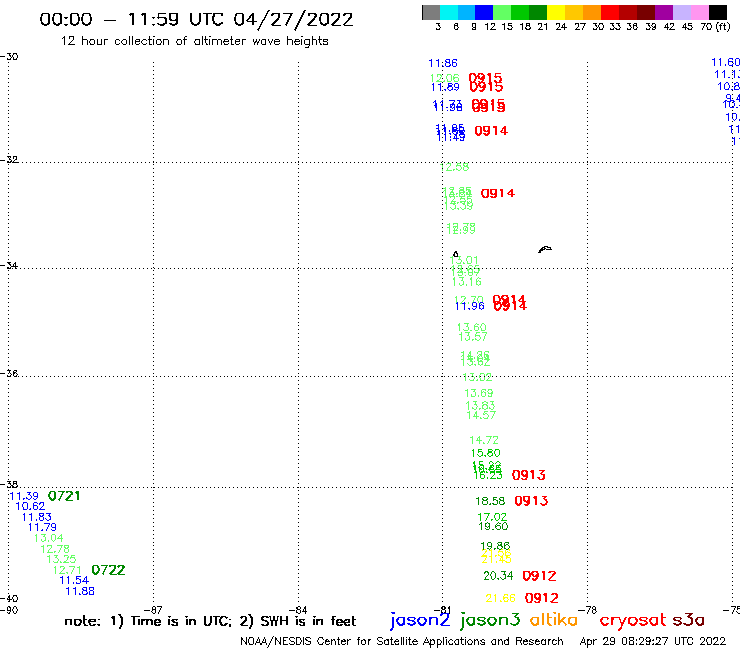
Task: Click the '70 (ft)' color bar label
Action: (x=715, y=27)
